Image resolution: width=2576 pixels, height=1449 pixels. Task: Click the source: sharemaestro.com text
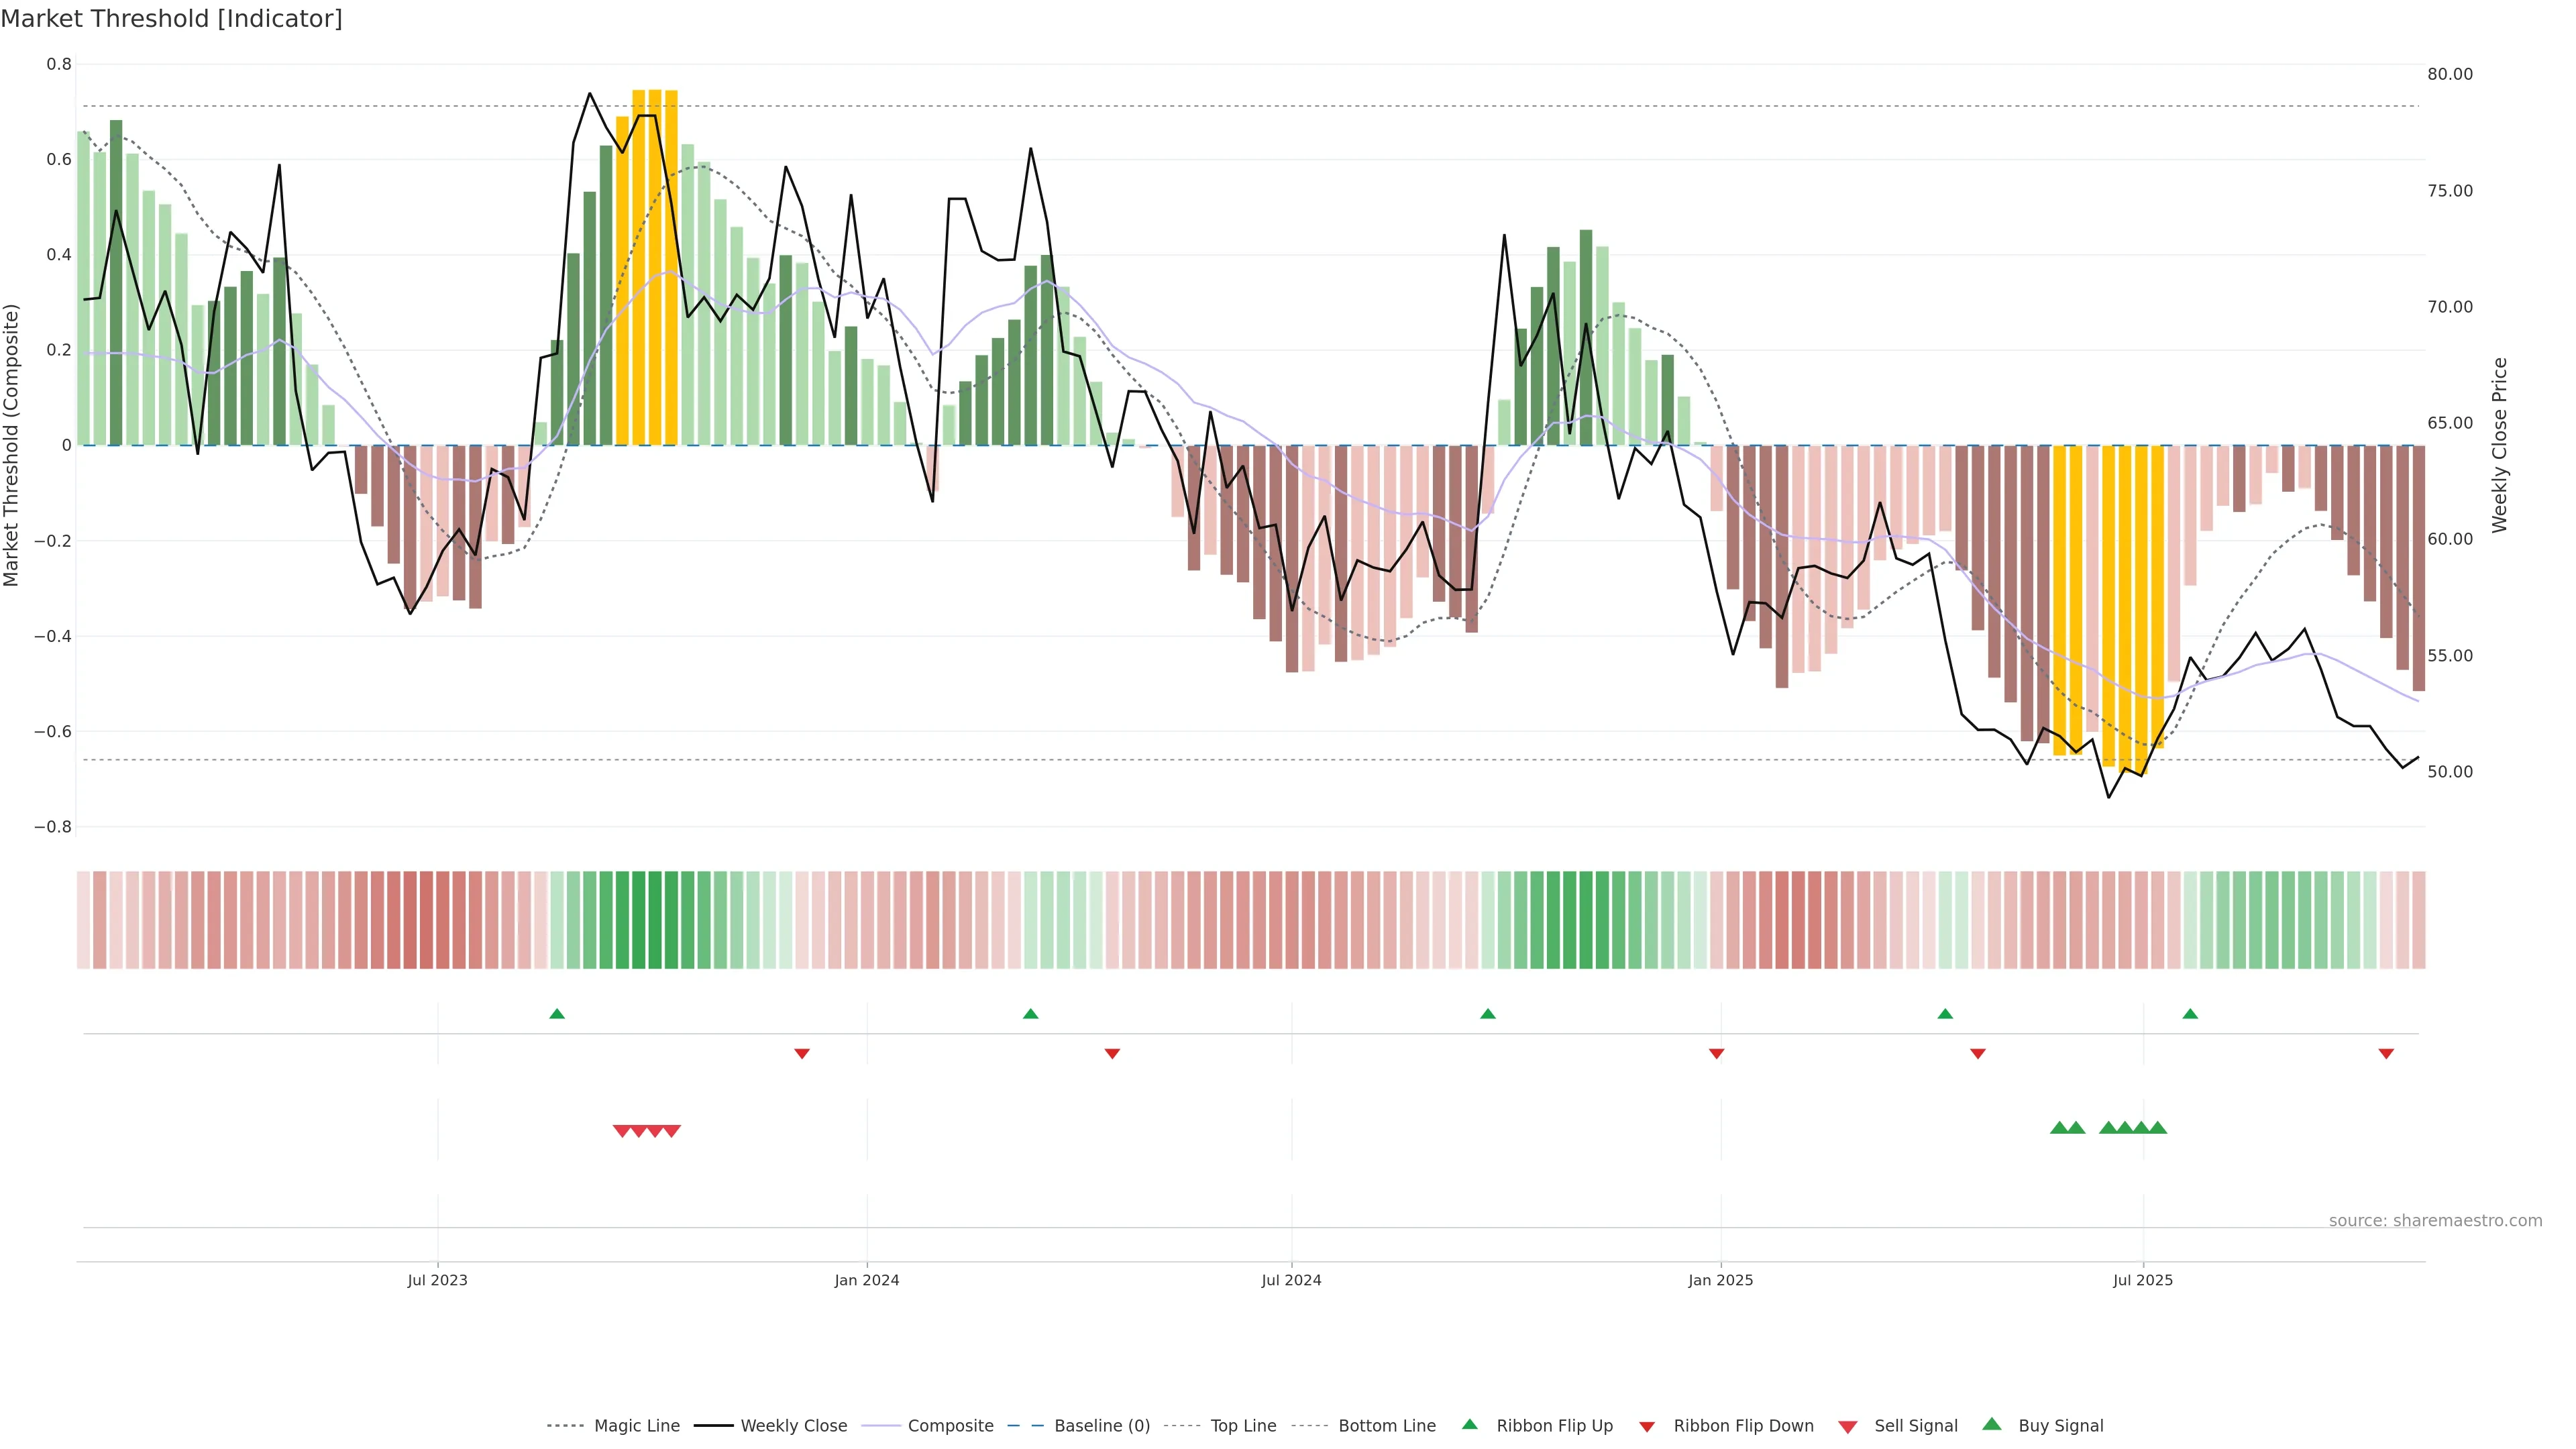2435,1220
